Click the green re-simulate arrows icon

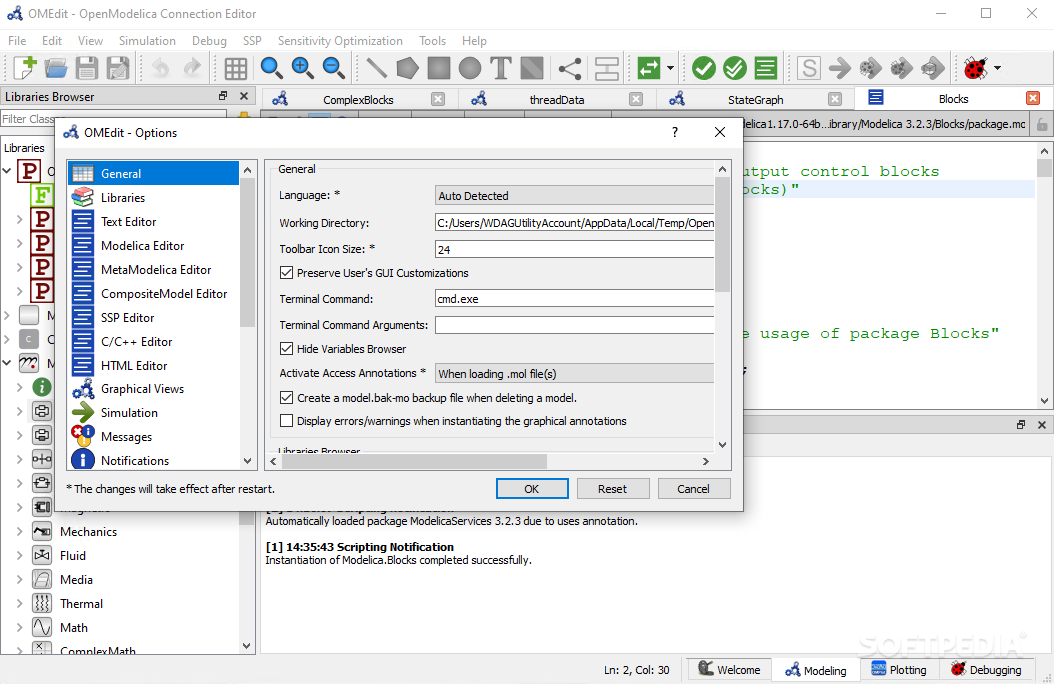point(649,68)
